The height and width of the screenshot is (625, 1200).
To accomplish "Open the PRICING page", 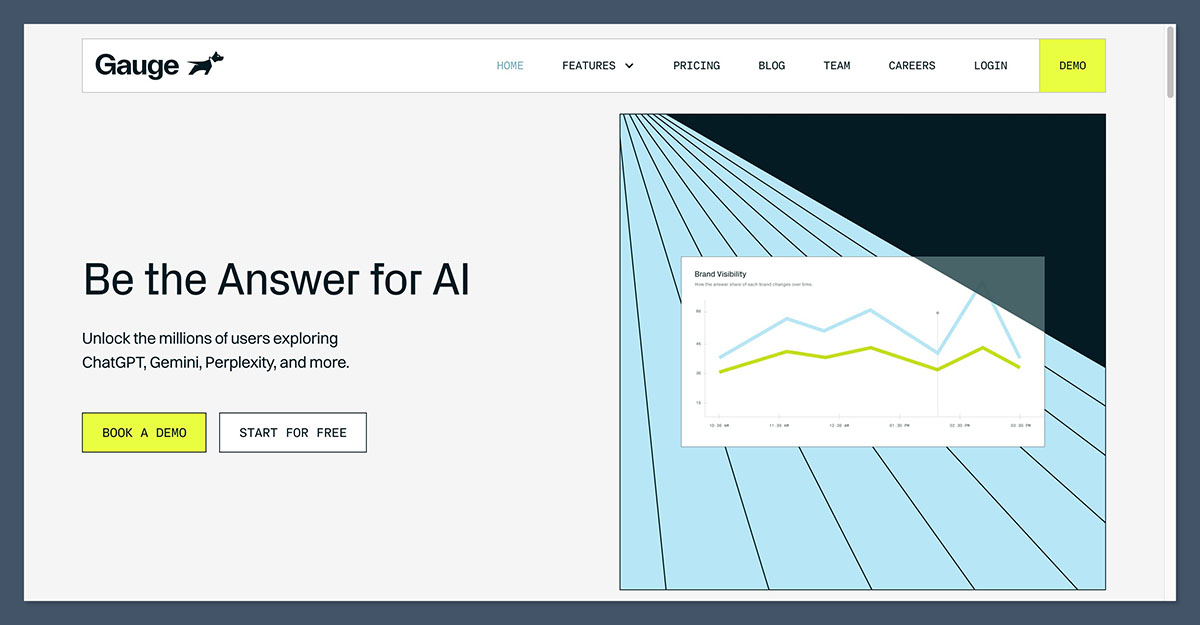I will 696,66.
